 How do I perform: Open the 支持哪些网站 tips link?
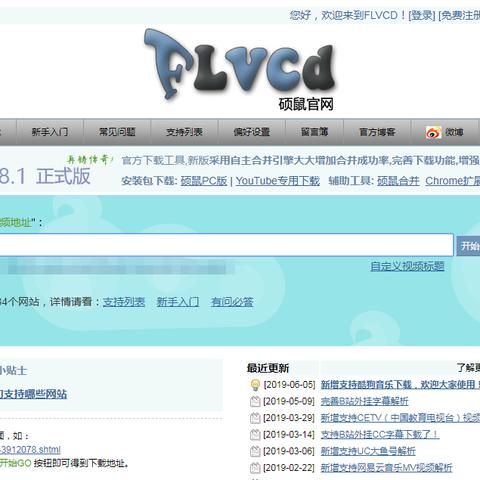pos(33,394)
